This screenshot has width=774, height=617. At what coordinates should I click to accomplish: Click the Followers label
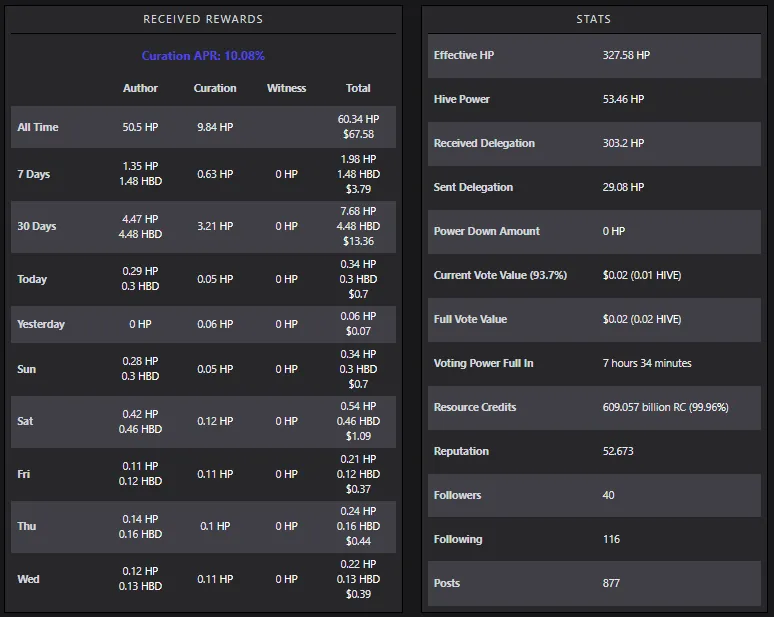tap(457, 495)
